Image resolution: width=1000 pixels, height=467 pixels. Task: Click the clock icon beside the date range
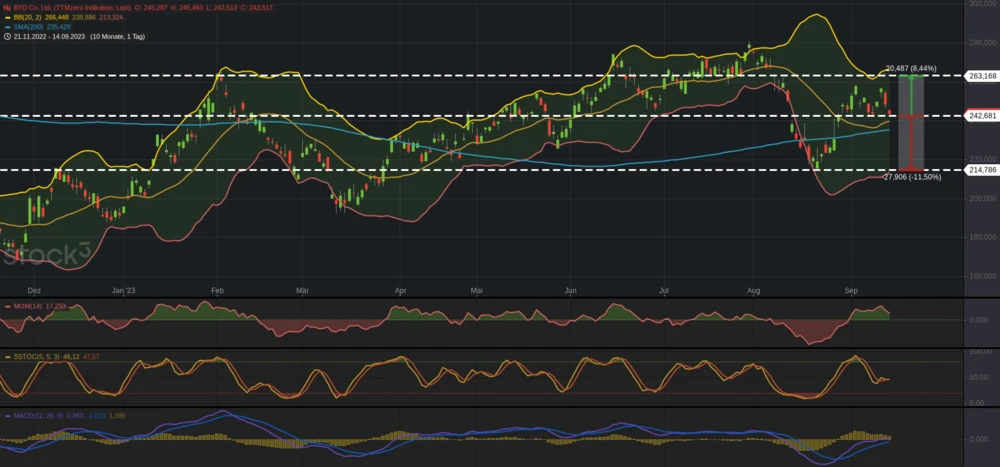coord(7,36)
